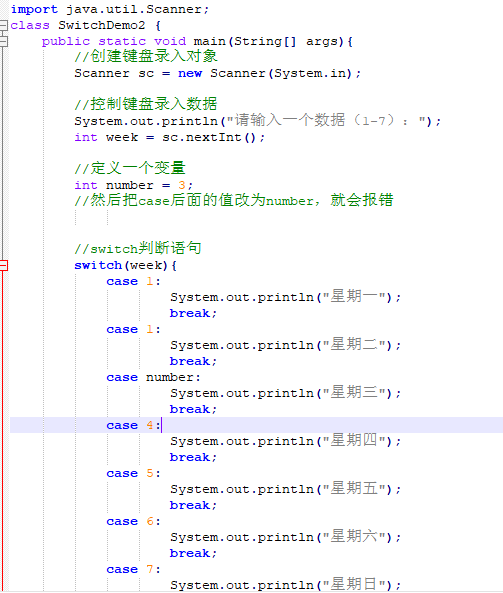
Task: Click the string 星期二
Action: pyautogui.click(x=354, y=345)
